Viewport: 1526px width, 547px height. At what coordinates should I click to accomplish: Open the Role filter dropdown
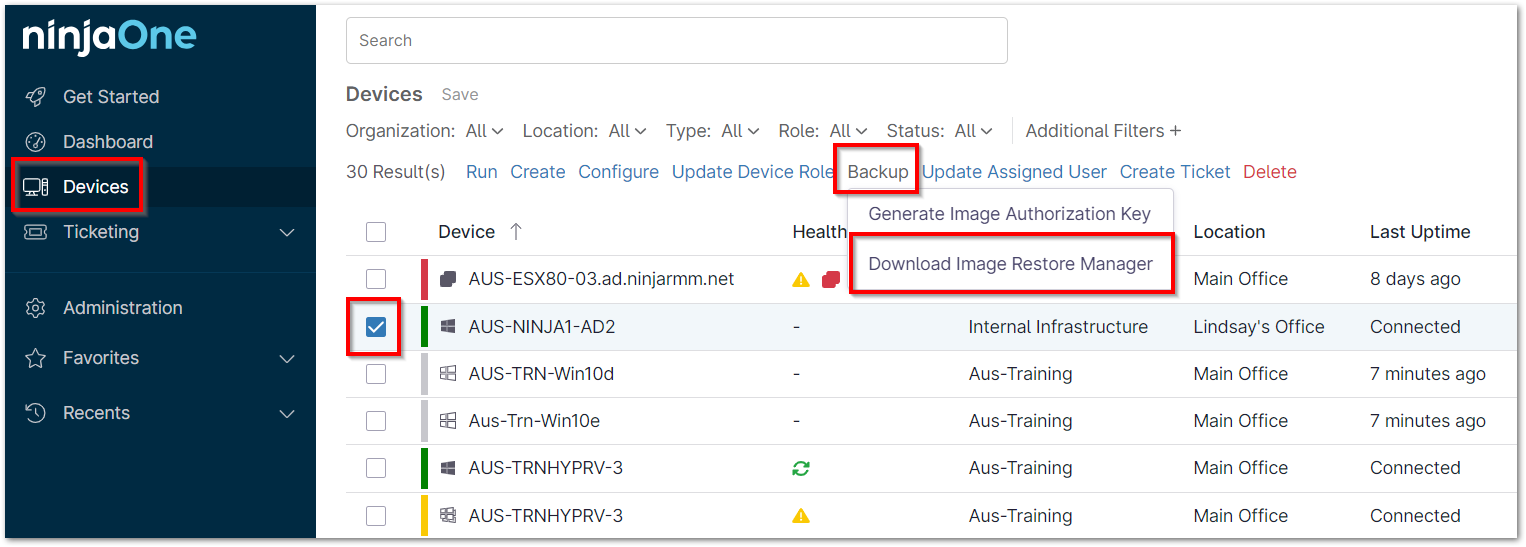tap(850, 131)
